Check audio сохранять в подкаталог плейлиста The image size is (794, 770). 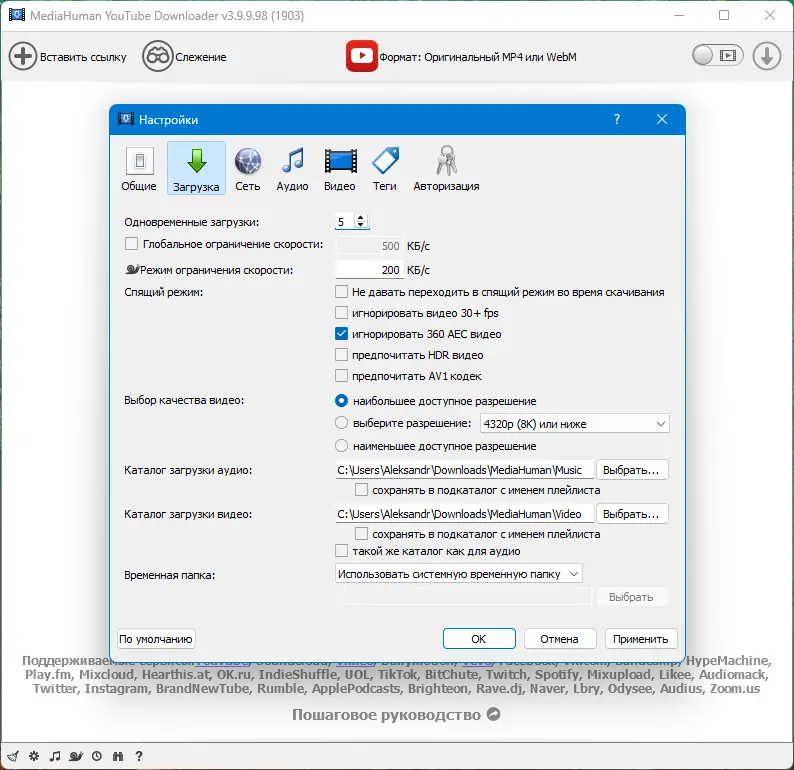click(361, 490)
